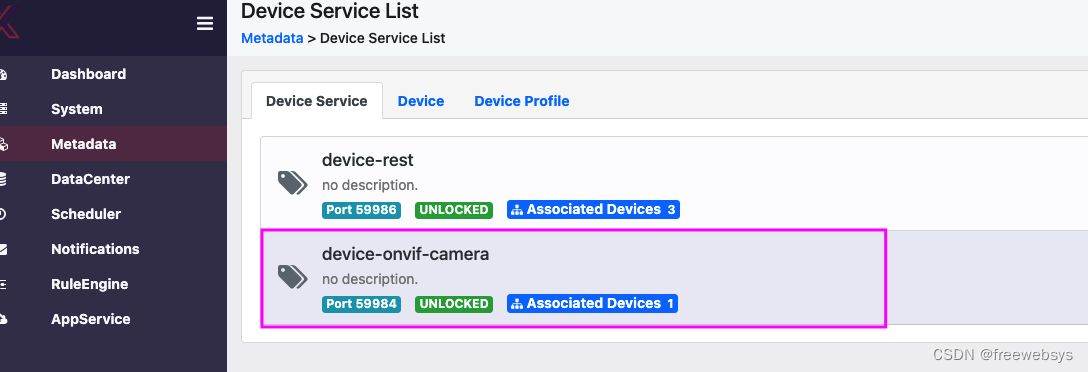Click the tag icon beside device-onvif-camera

pyautogui.click(x=292, y=276)
